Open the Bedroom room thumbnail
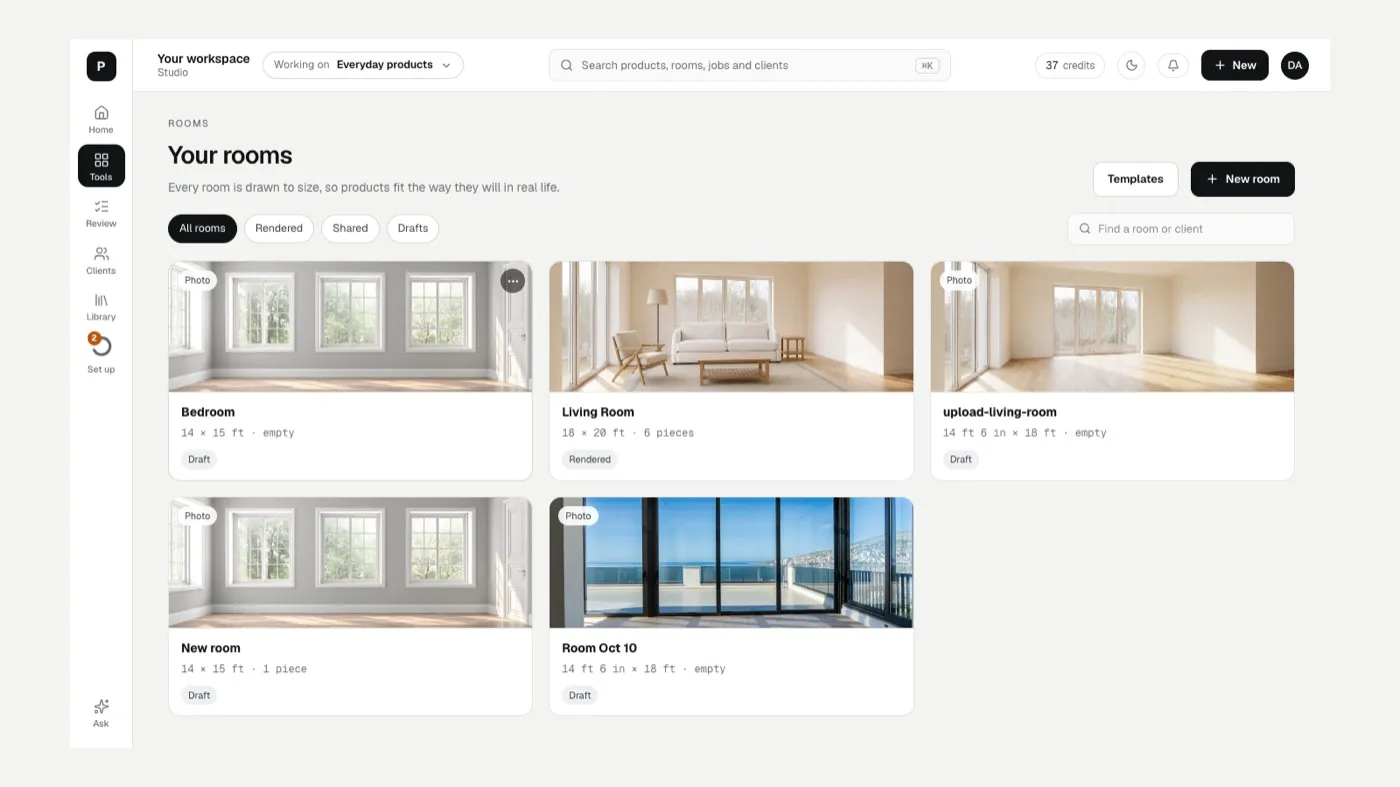This screenshot has width=1400, height=787. (x=350, y=327)
